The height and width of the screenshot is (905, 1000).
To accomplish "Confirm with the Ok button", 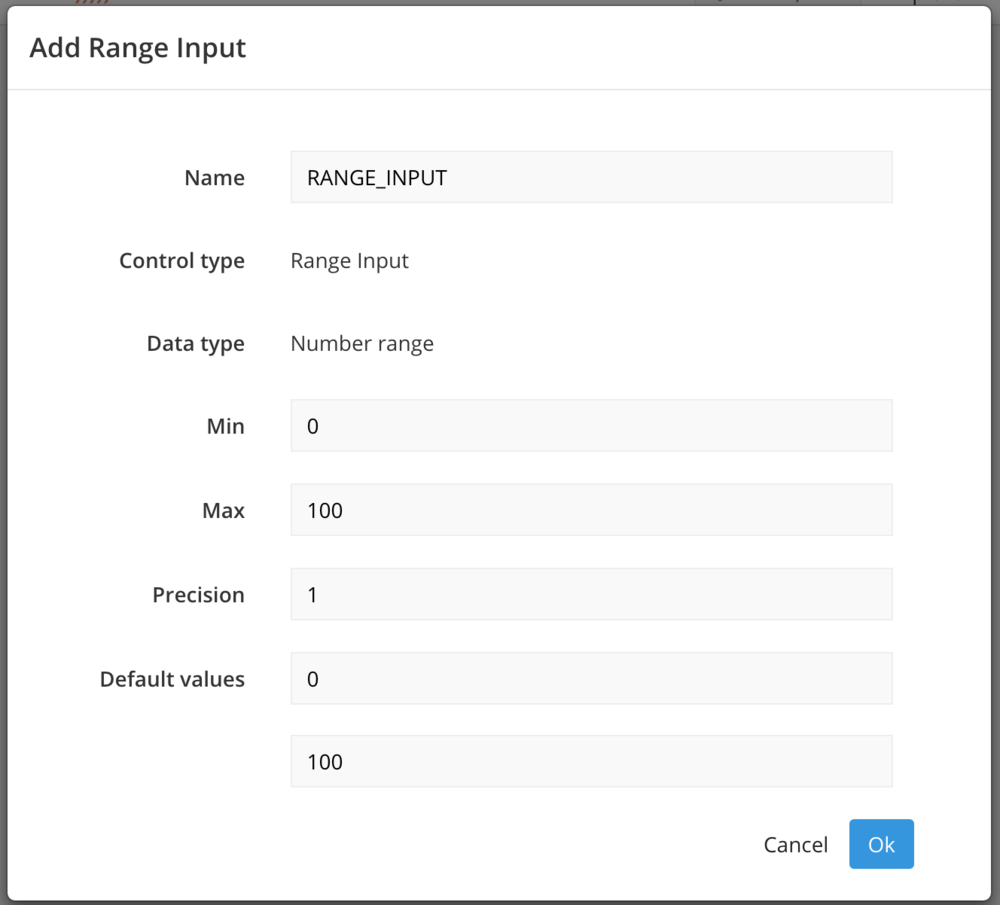I will point(881,844).
